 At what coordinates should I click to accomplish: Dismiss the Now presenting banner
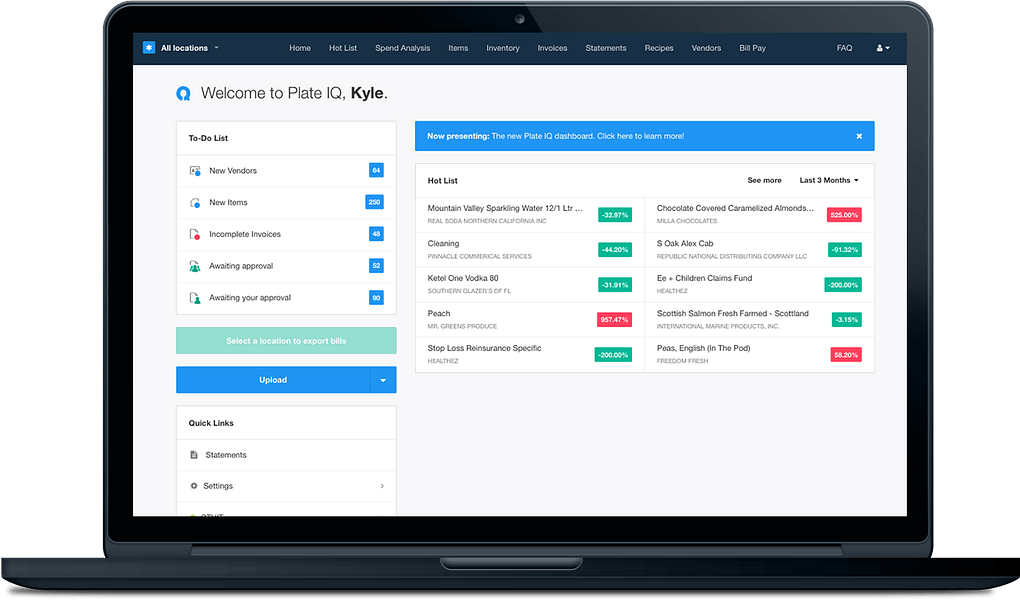[859, 136]
